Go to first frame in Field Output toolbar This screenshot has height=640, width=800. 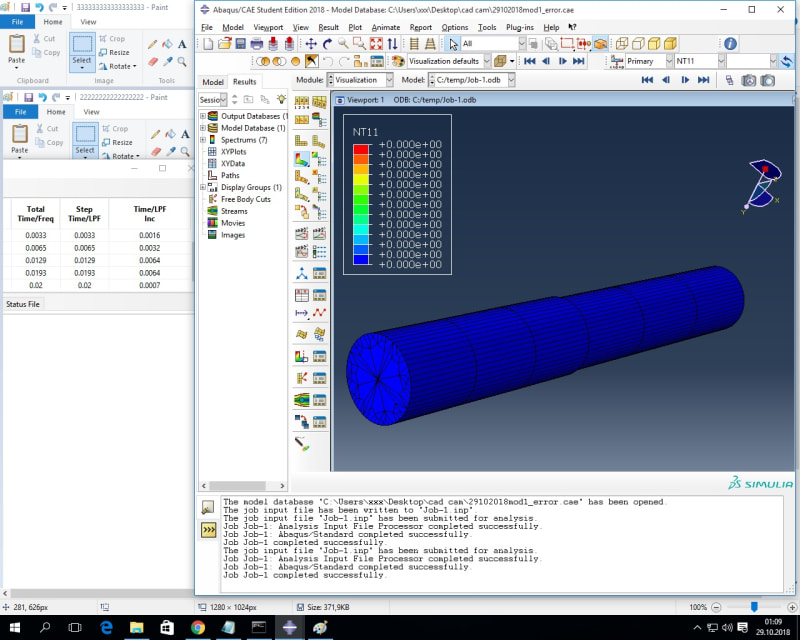(530, 61)
